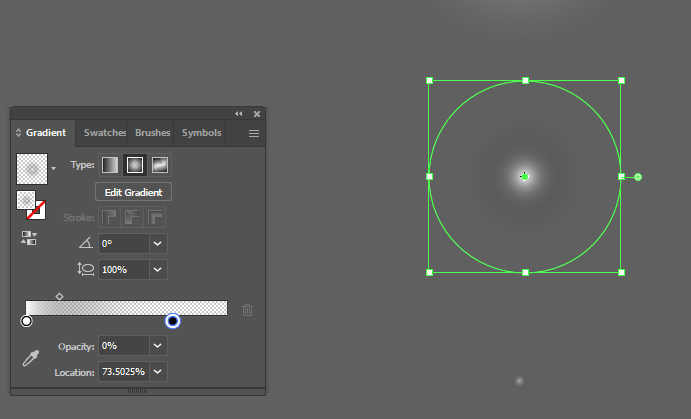The image size is (691, 419).
Task: Select the black highlighted gradient color stop
Action: coord(173,321)
